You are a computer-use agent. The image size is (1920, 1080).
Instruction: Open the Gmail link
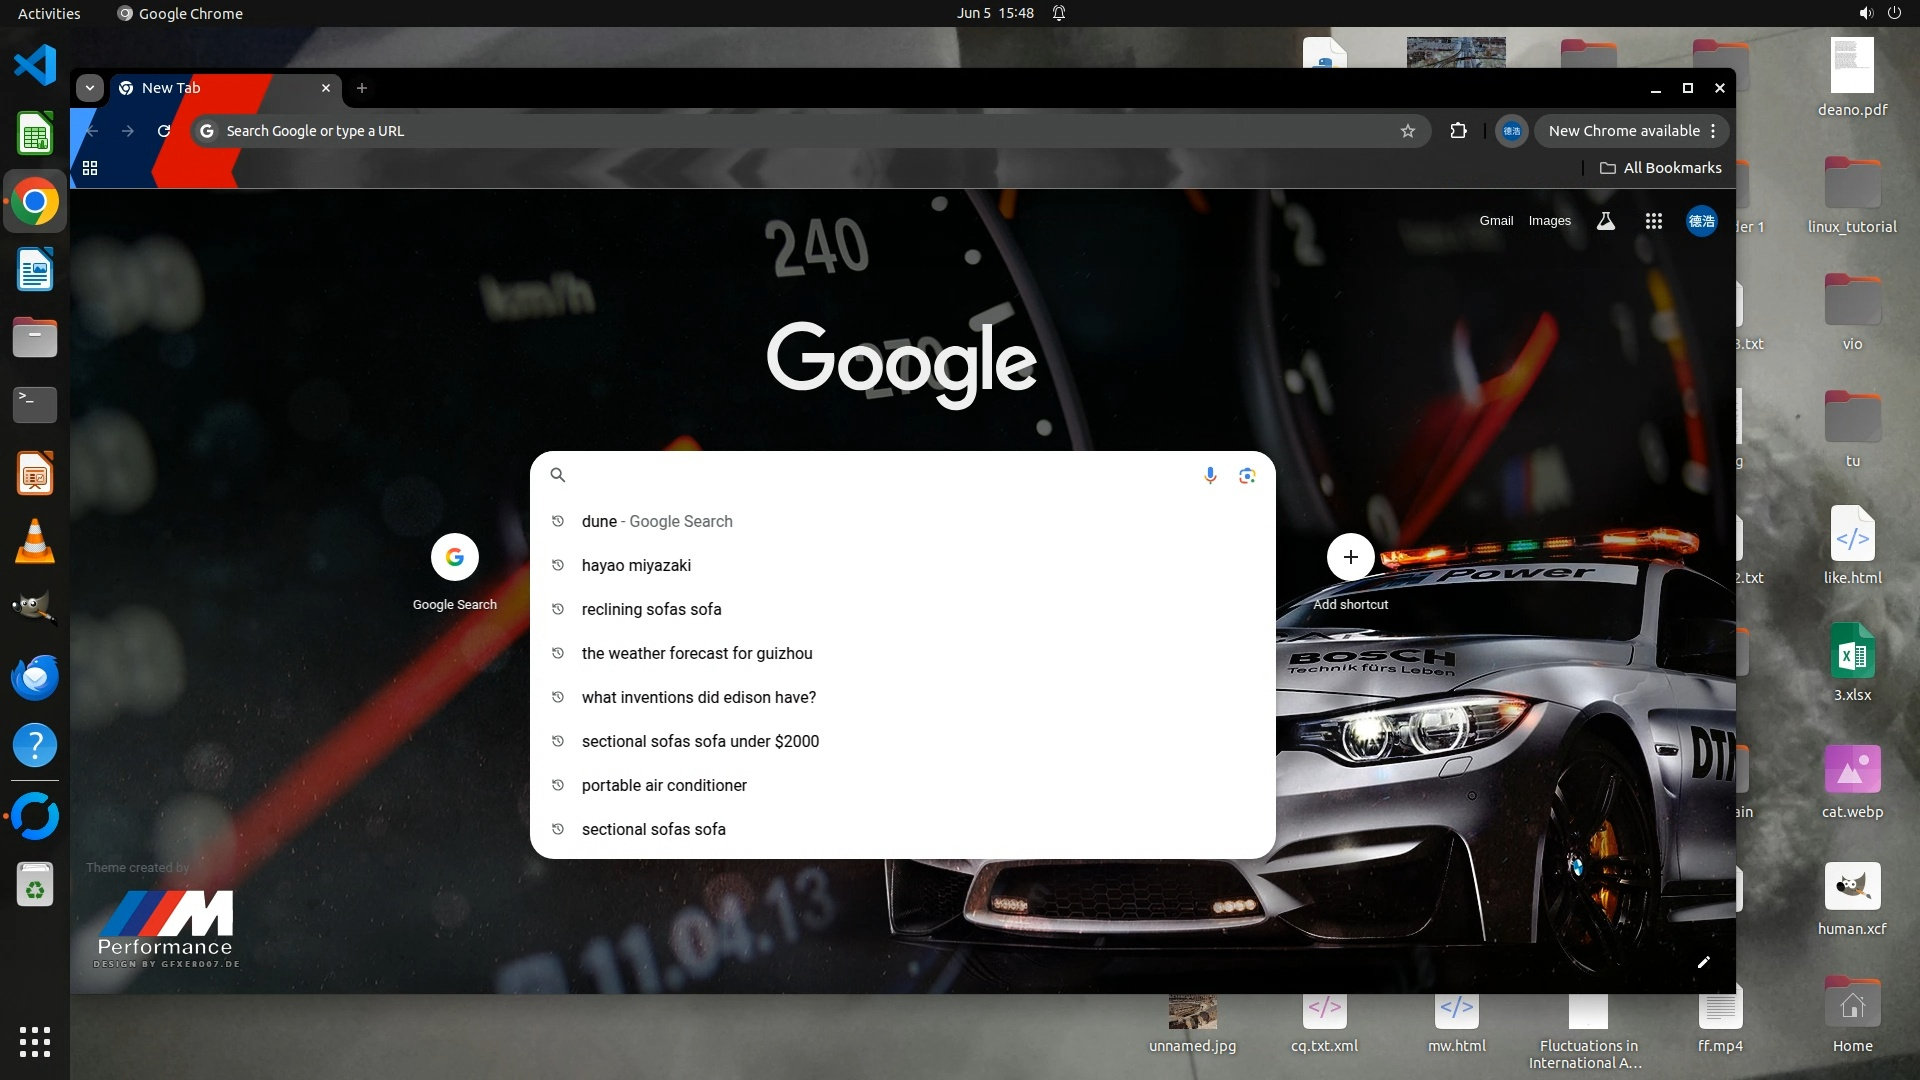(x=1496, y=221)
